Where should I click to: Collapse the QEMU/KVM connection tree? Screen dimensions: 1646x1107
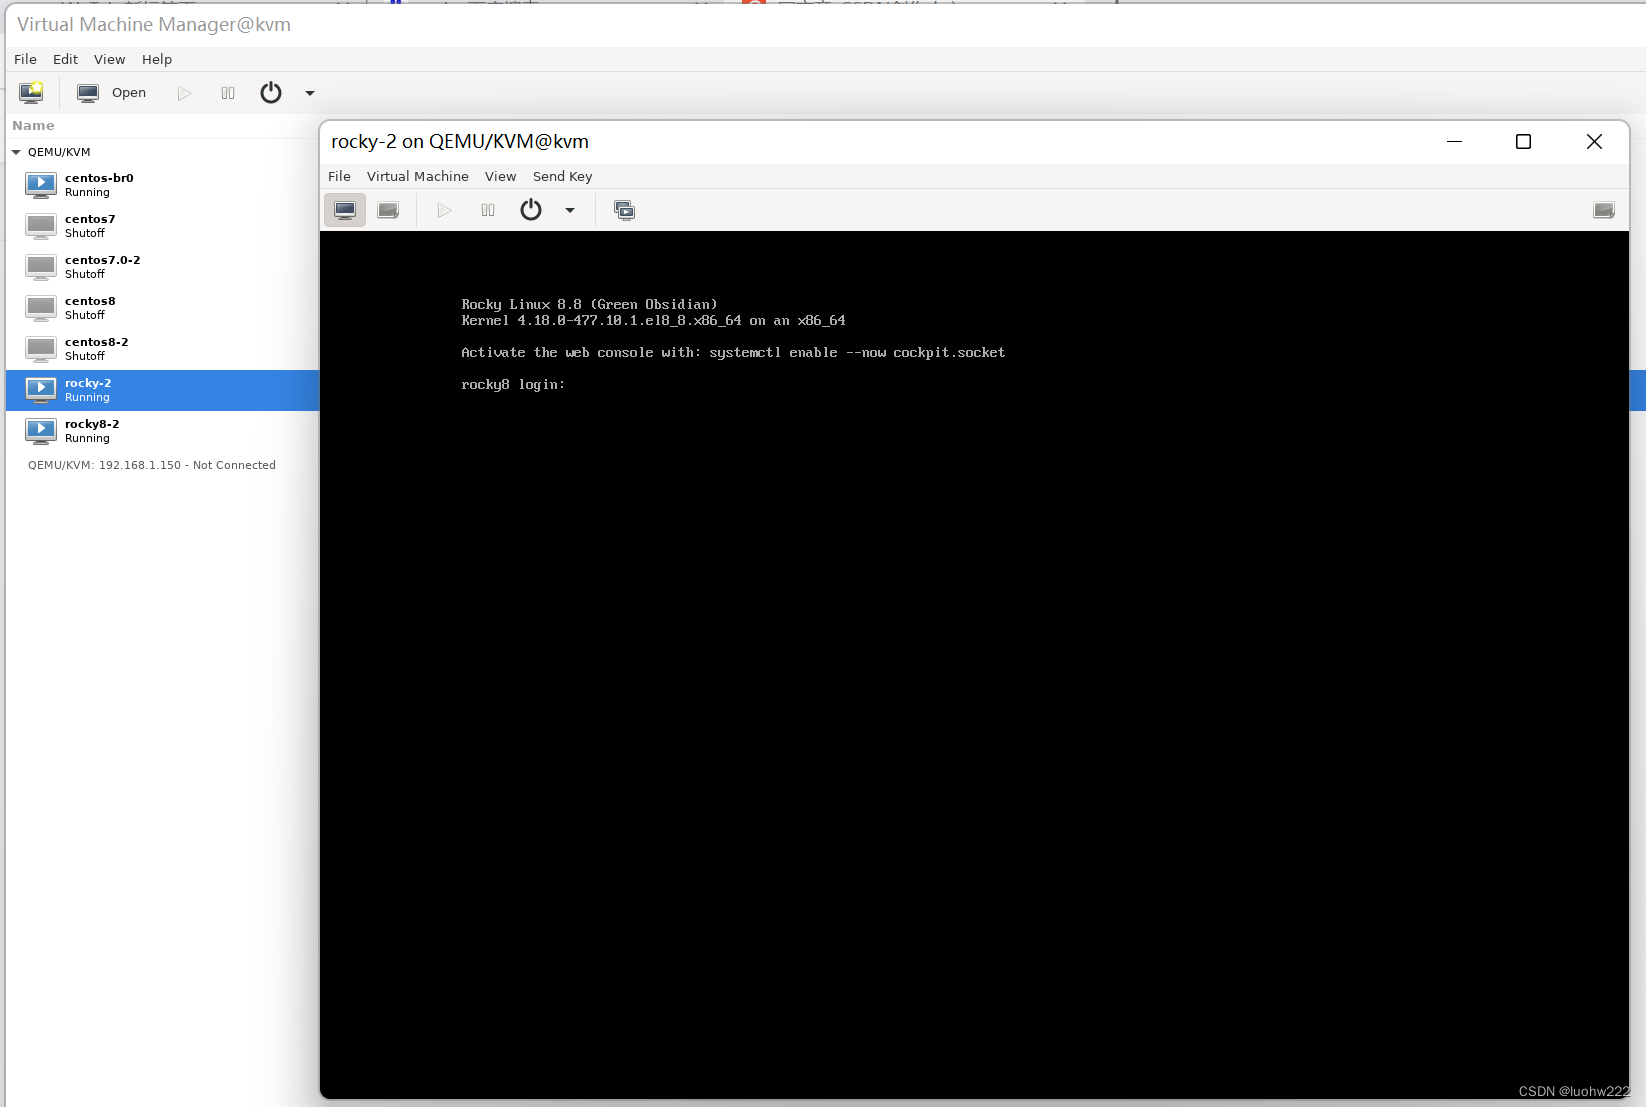click(15, 151)
